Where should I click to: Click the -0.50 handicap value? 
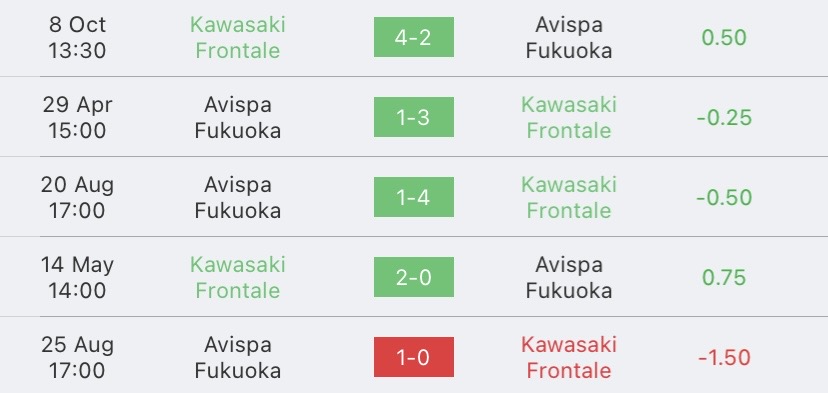[724, 198]
